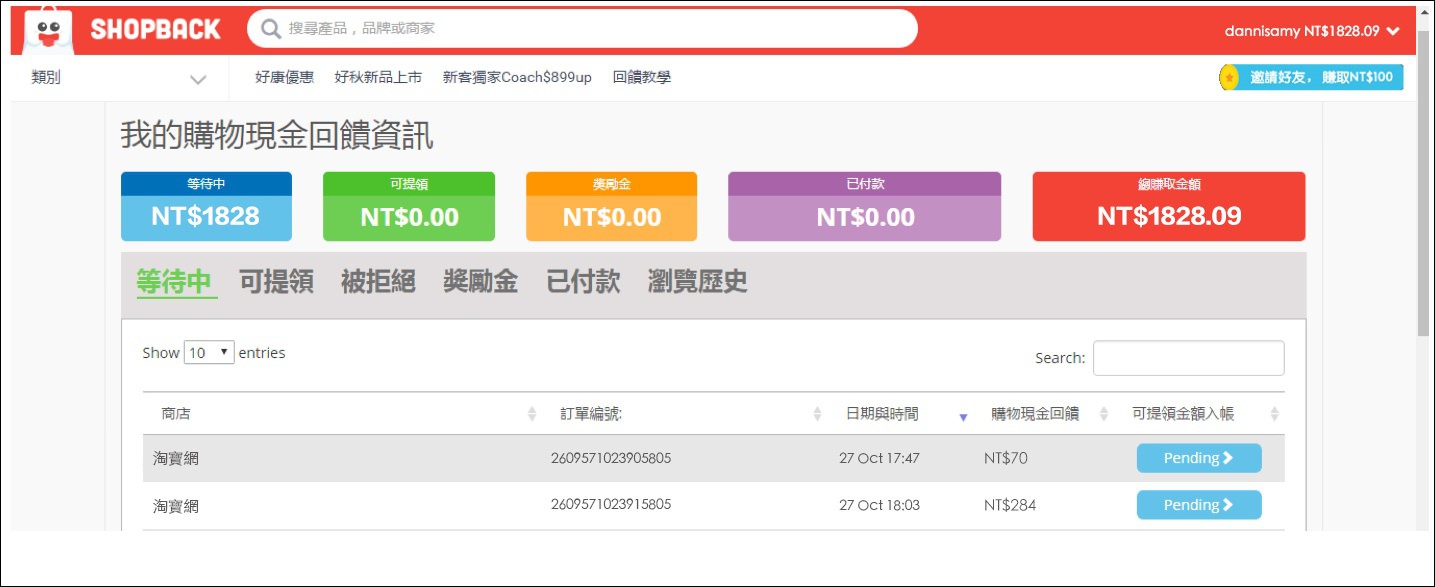The width and height of the screenshot is (1435, 587).
Task: Click the purple 已付款 NT$0.00 card
Action: [x=864, y=206]
